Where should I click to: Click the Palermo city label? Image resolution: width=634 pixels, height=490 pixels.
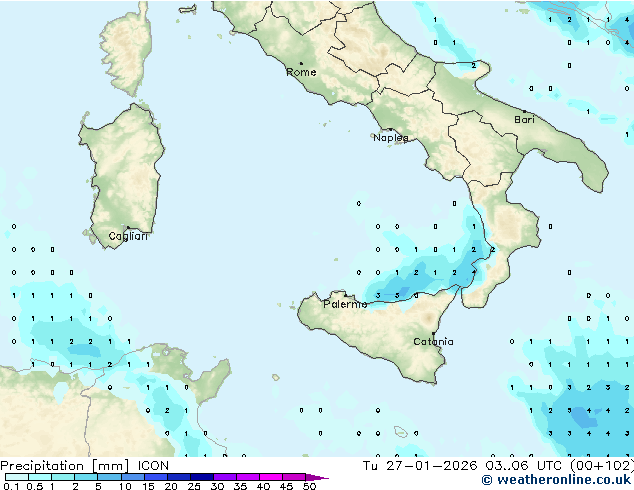(345, 304)
